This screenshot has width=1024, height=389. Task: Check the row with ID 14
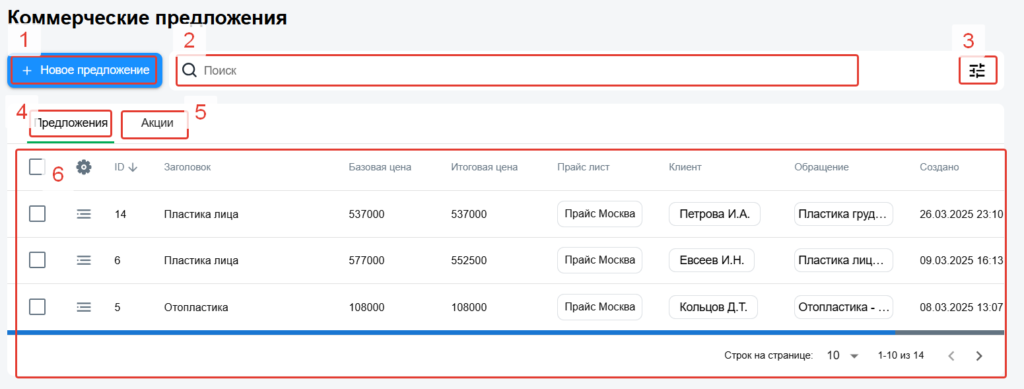click(x=37, y=213)
